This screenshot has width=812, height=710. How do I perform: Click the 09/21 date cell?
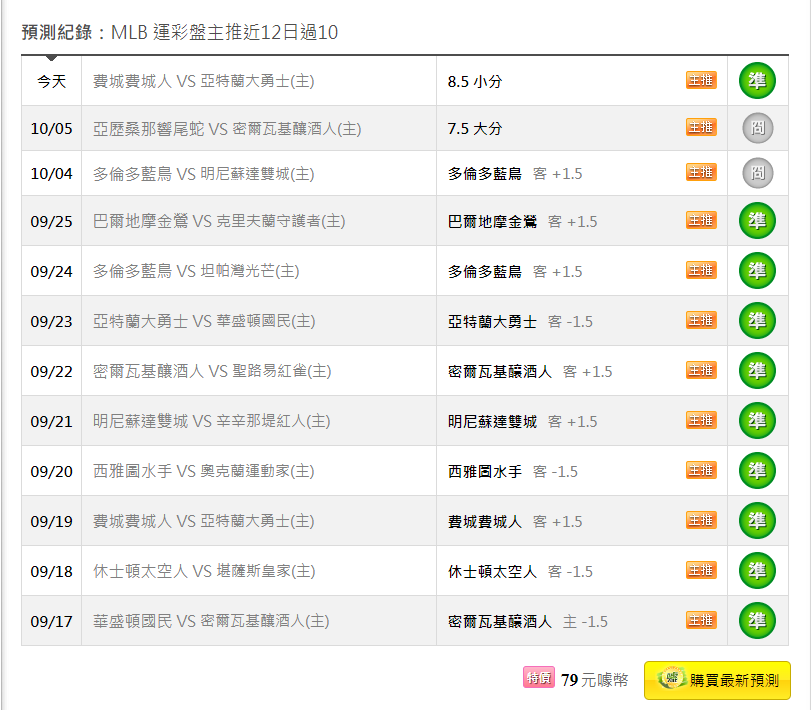tap(51, 421)
